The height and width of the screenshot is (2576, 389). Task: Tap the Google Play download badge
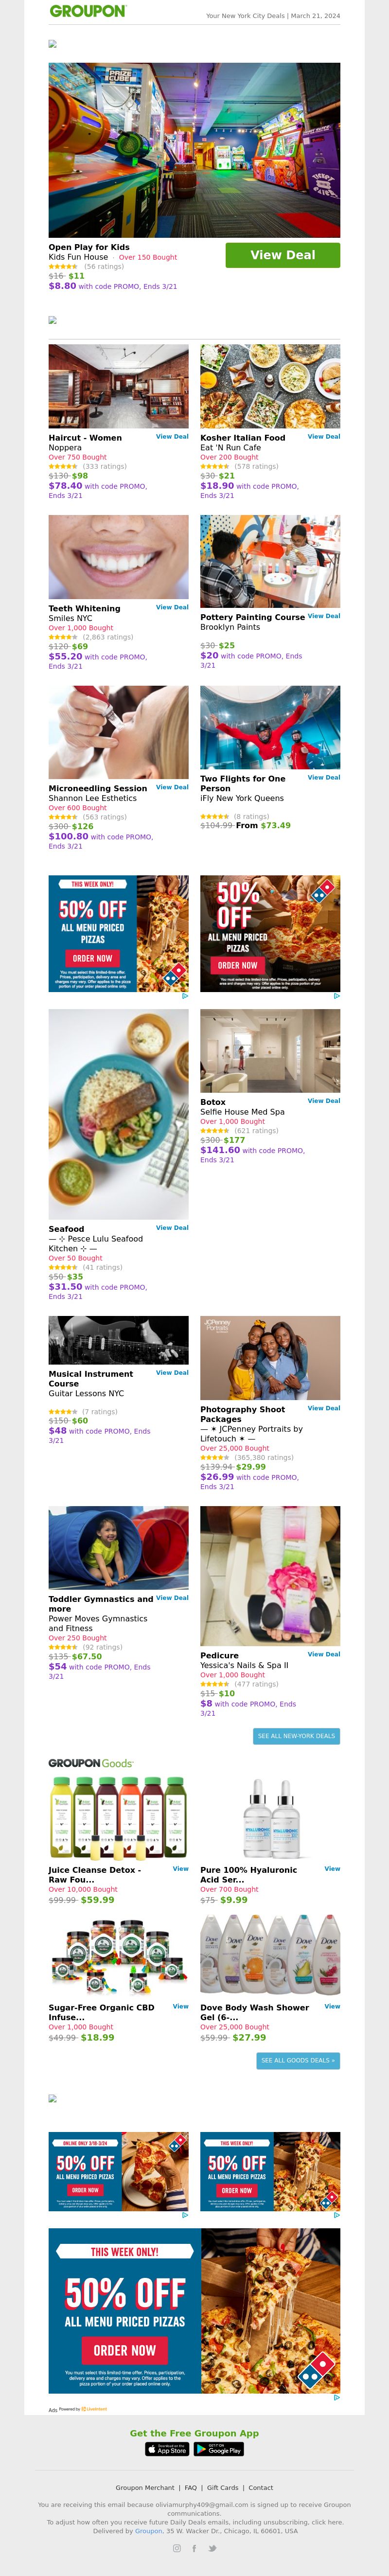(x=219, y=2449)
